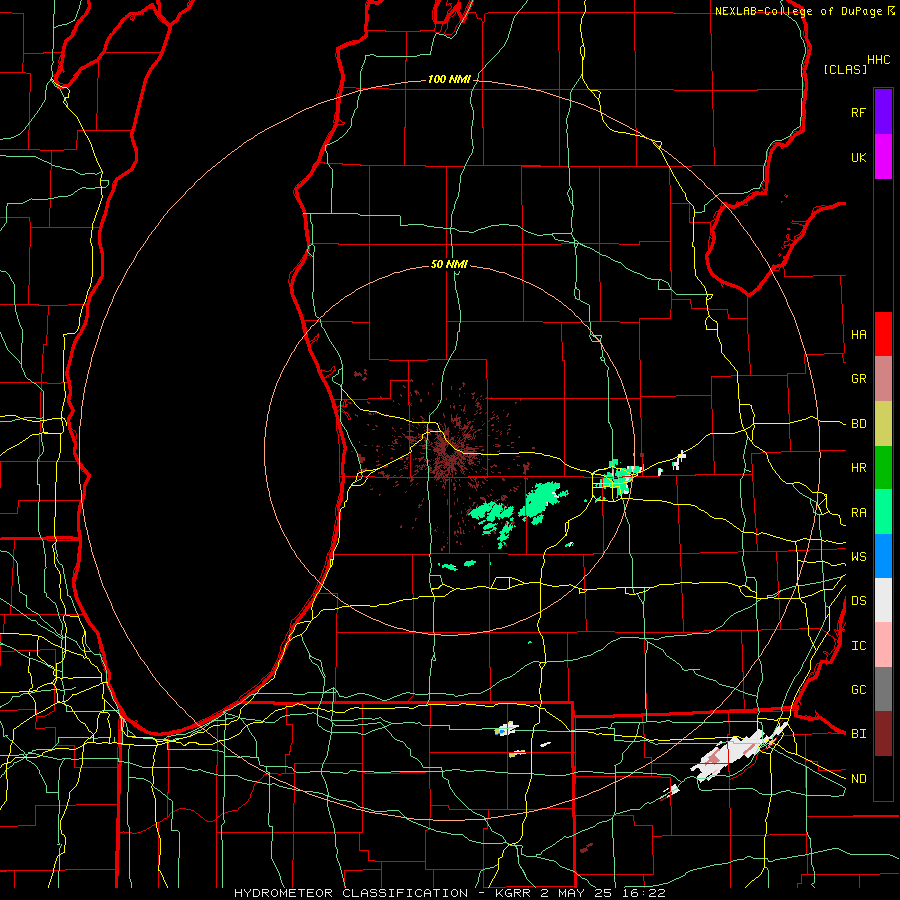Image resolution: width=900 pixels, height=900 pixels.
Task: Click the 'HR' legend label
Action: click(858, 468)
